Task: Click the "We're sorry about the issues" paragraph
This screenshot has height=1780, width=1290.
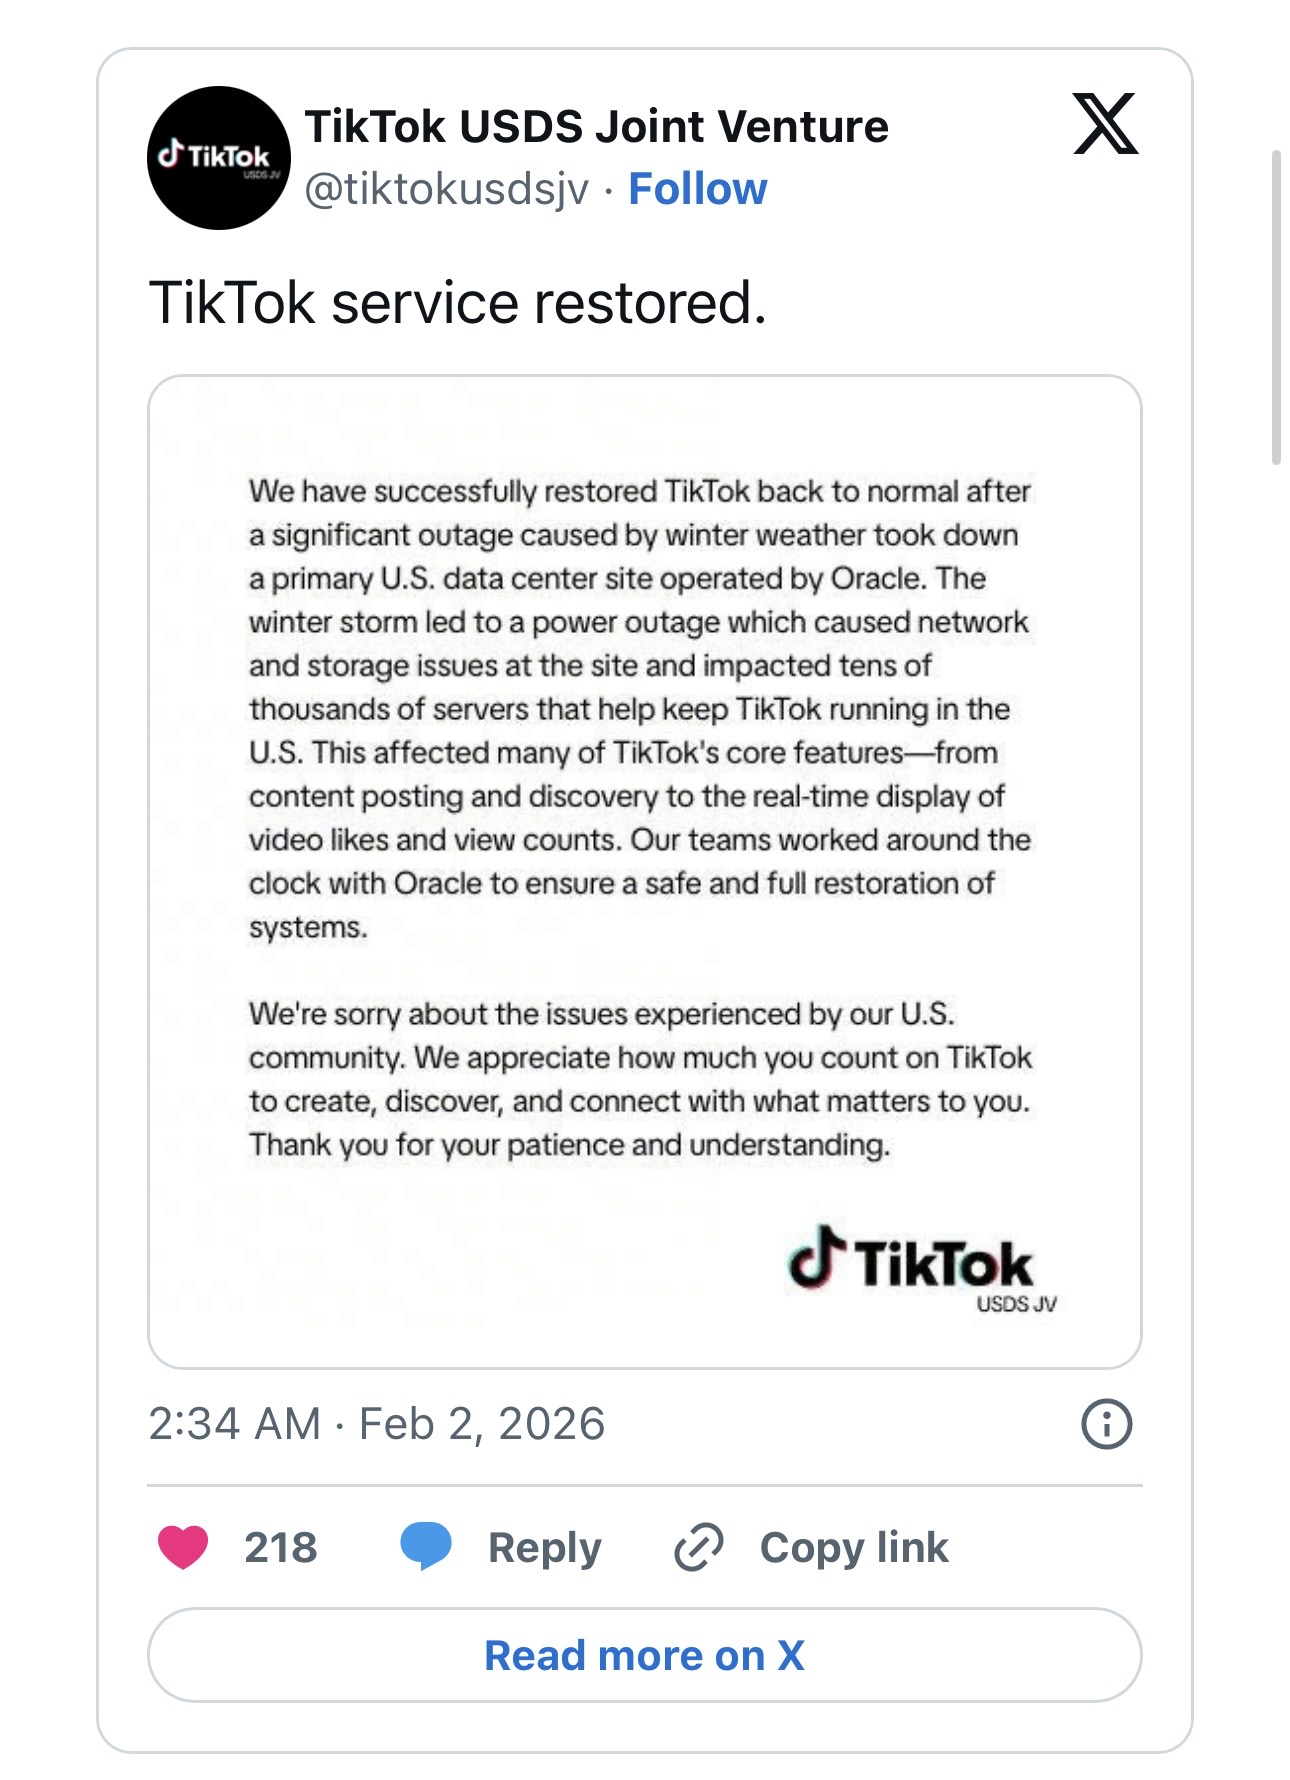Action: [x=639, y=1079]
